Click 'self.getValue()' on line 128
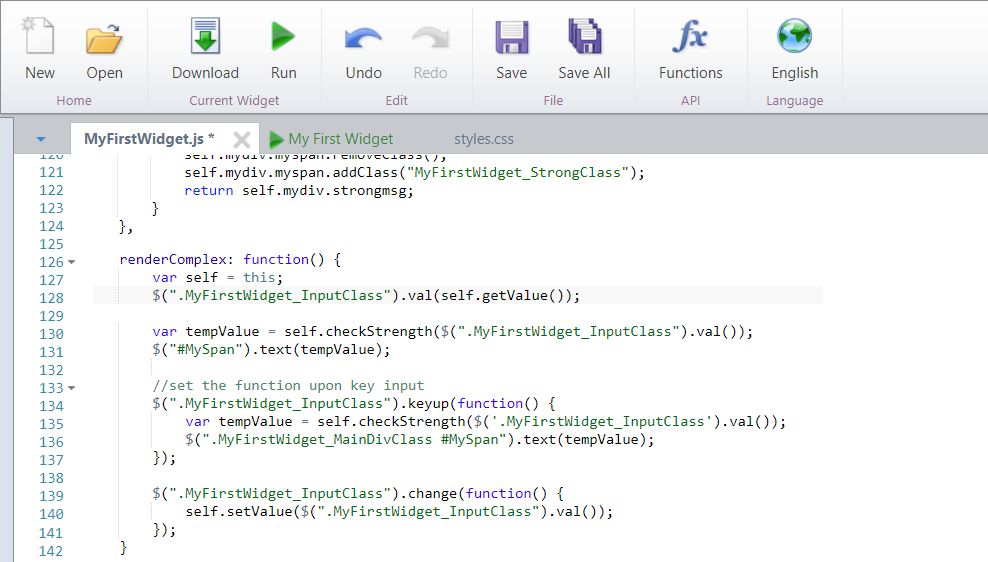This screenshot has height=562, width=988. click(x=501, y=295)
